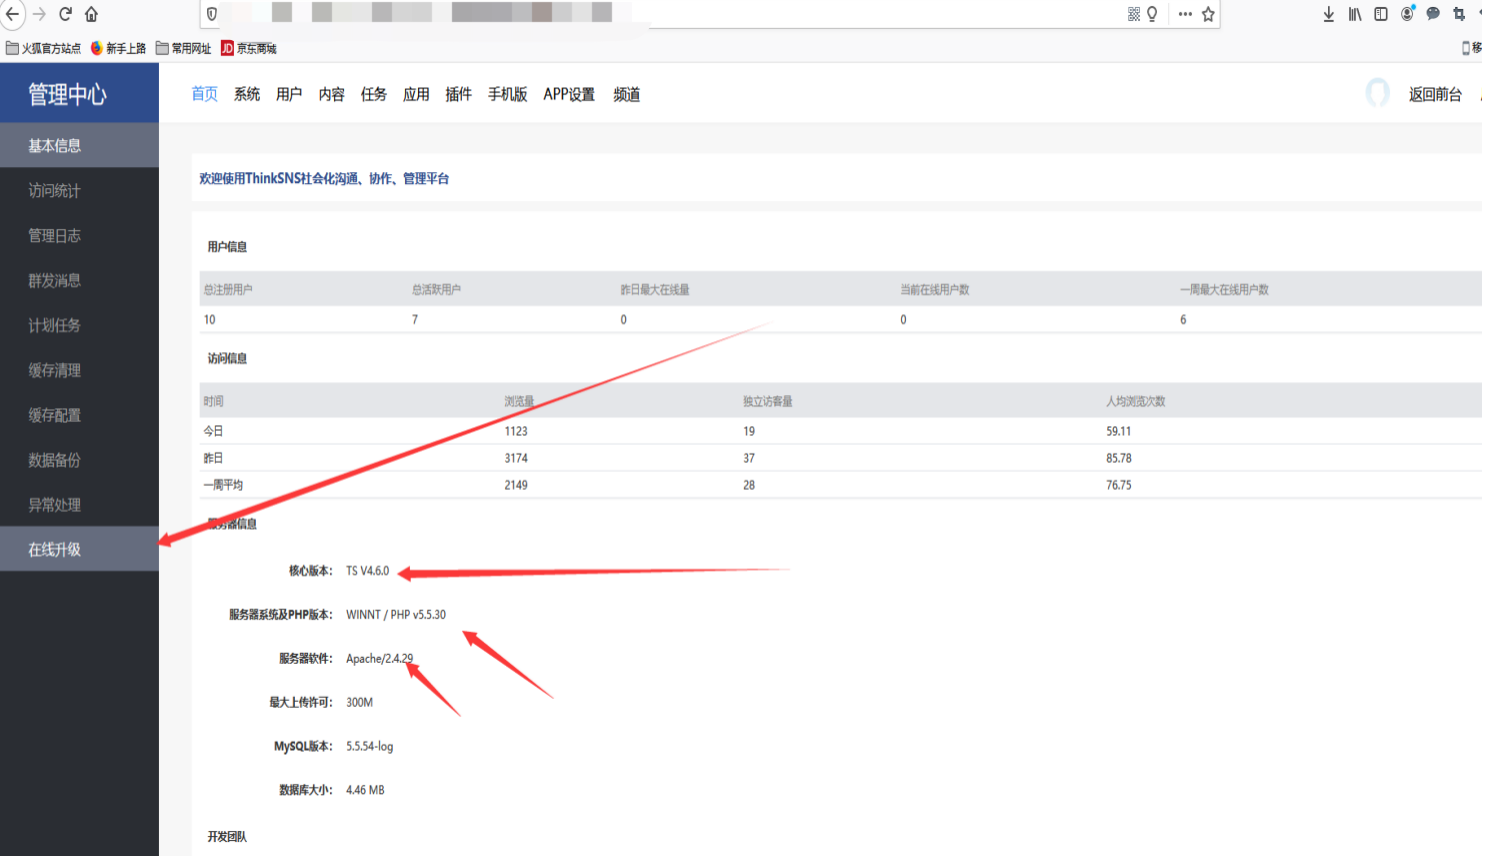Reload the page with the refresh icon
Viewport: 1492px width, 856px height.
pyautogui.click(x=65, y=14)
